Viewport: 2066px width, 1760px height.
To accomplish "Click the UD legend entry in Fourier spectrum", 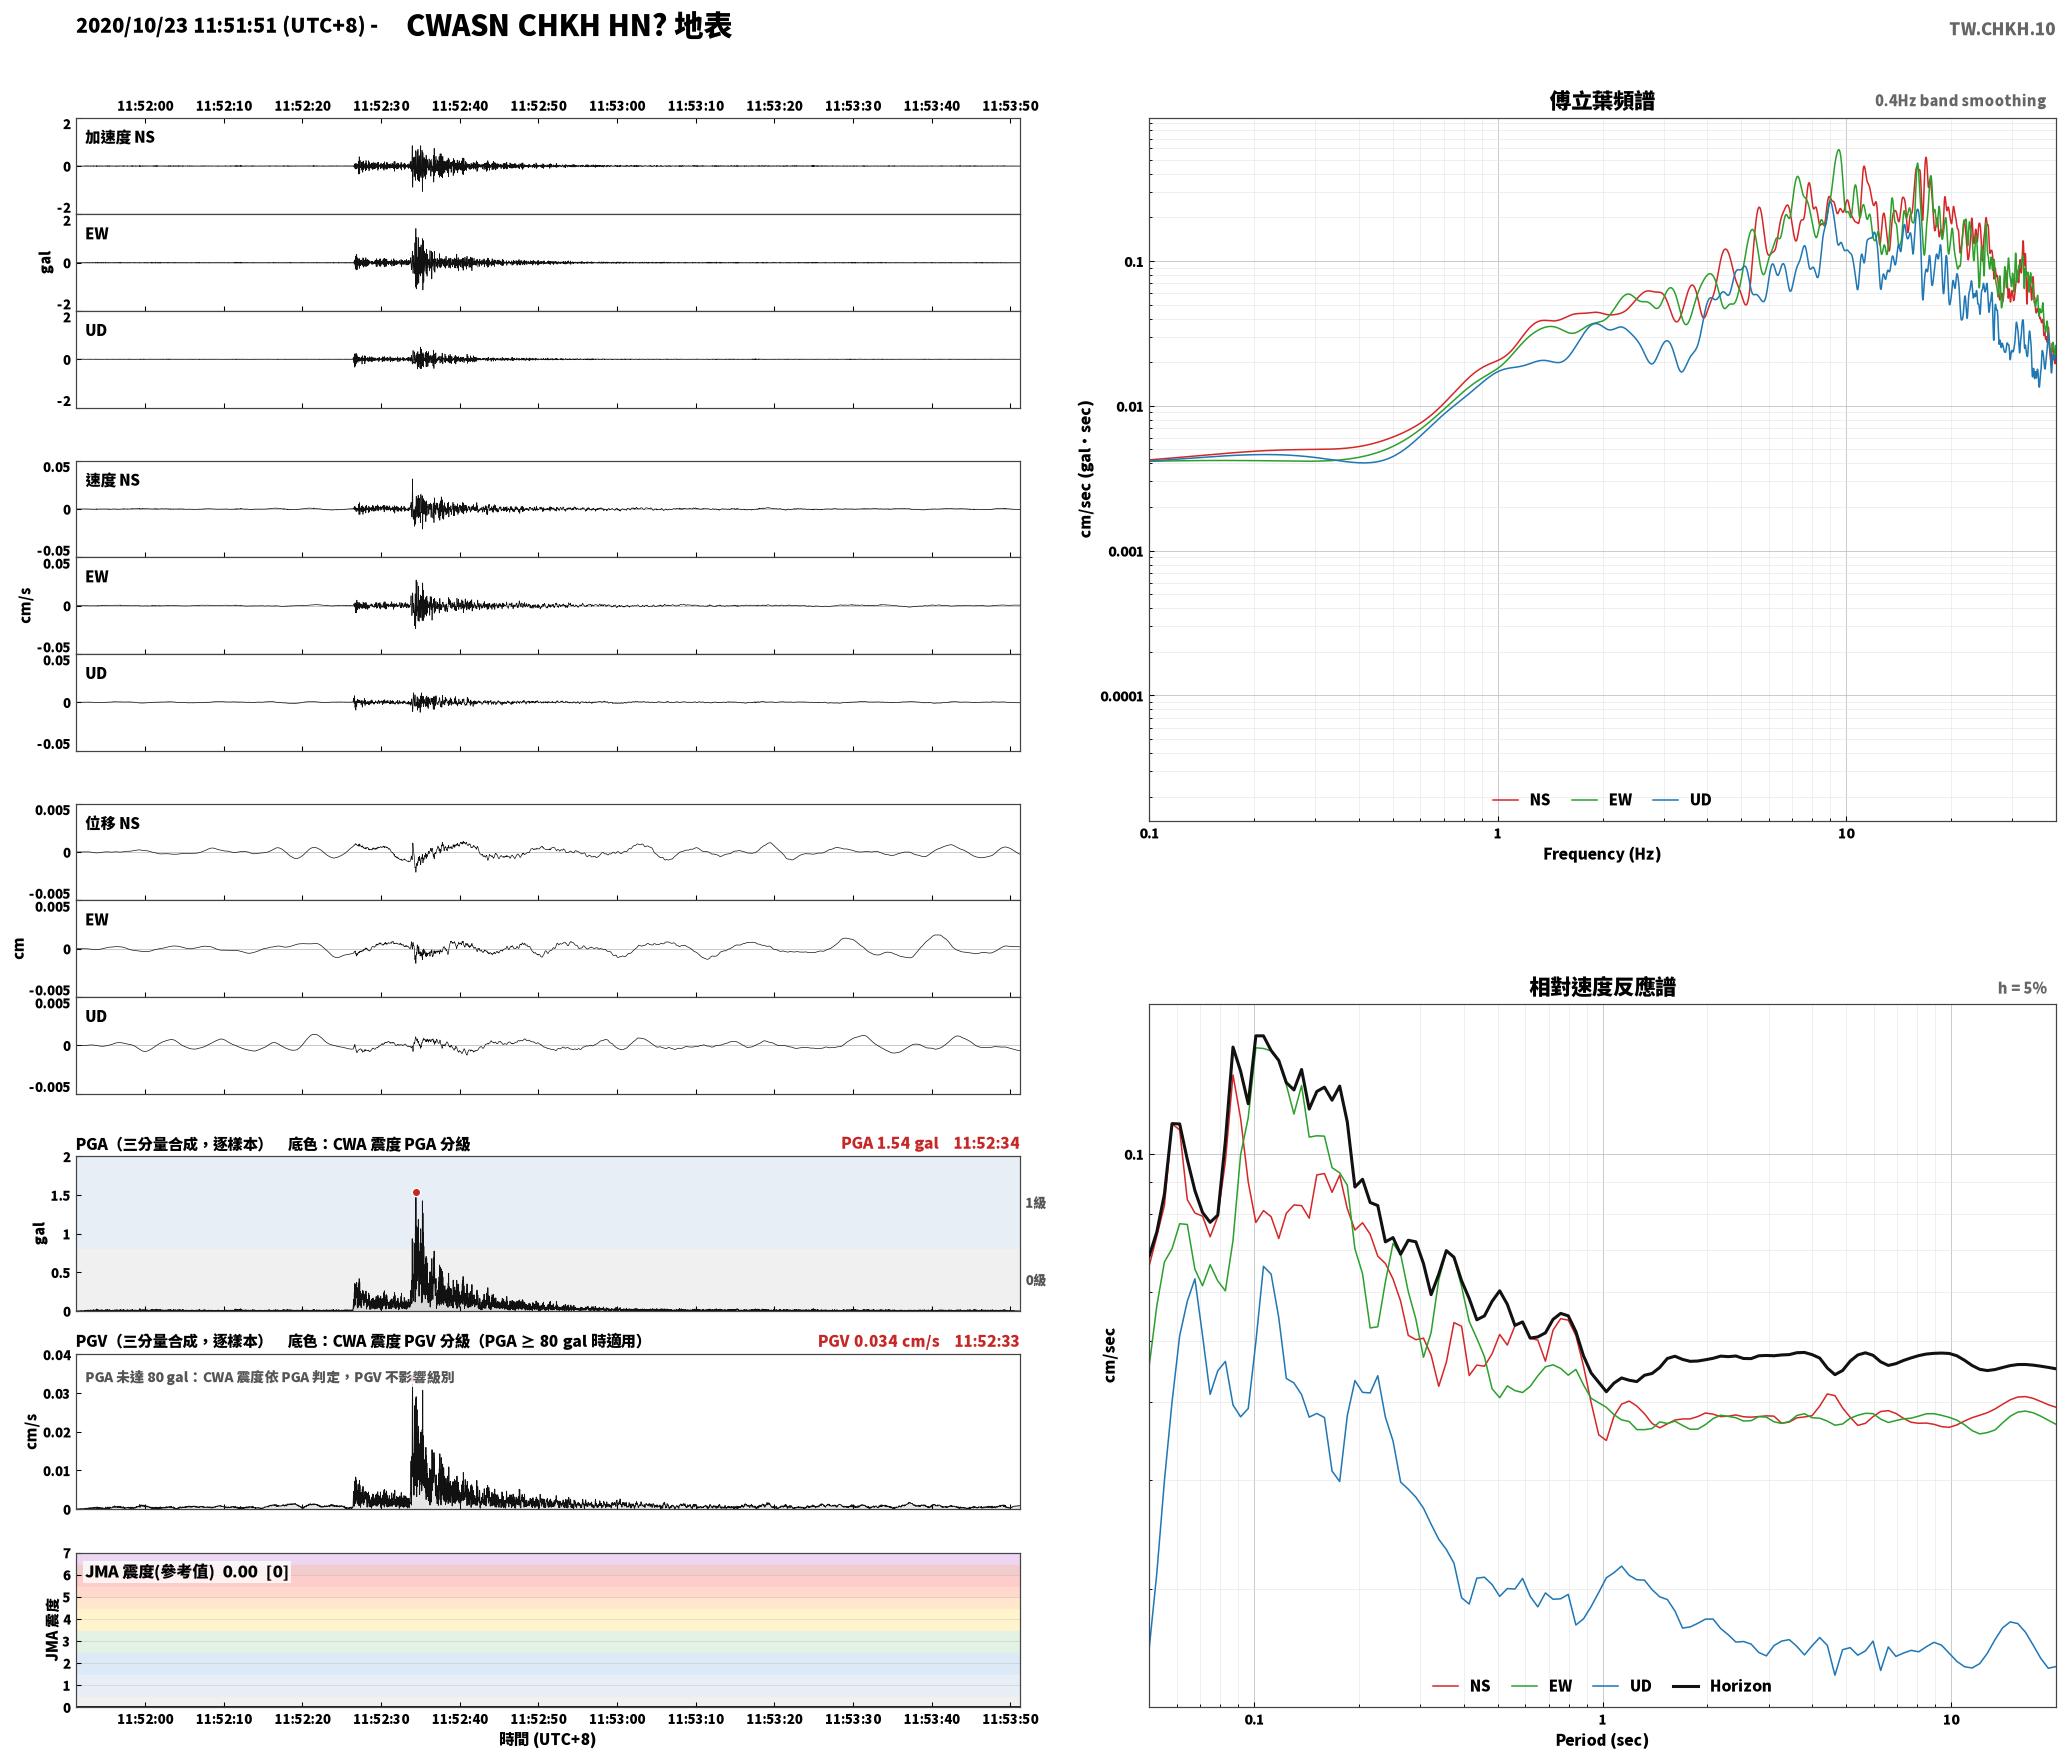I will click(x=1682, y=800).
